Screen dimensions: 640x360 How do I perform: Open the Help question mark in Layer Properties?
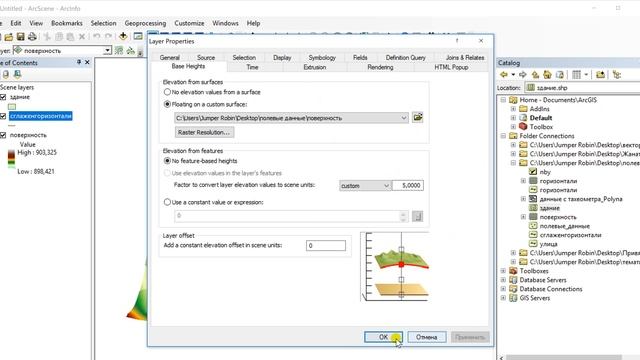click(457, 41)
